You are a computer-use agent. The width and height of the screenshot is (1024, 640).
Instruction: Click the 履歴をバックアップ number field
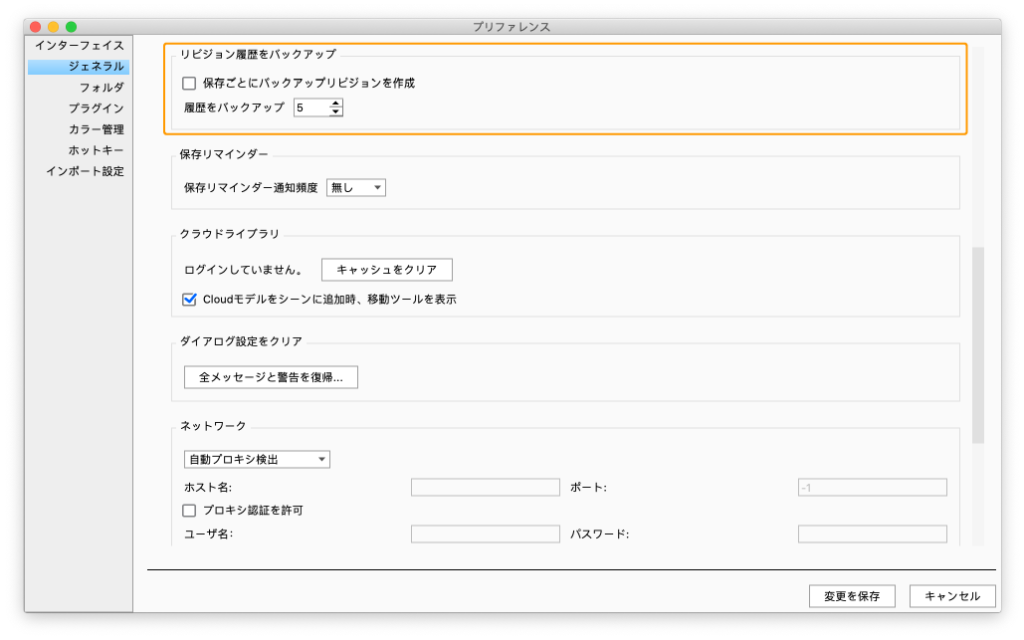click(x=312, y=108)
